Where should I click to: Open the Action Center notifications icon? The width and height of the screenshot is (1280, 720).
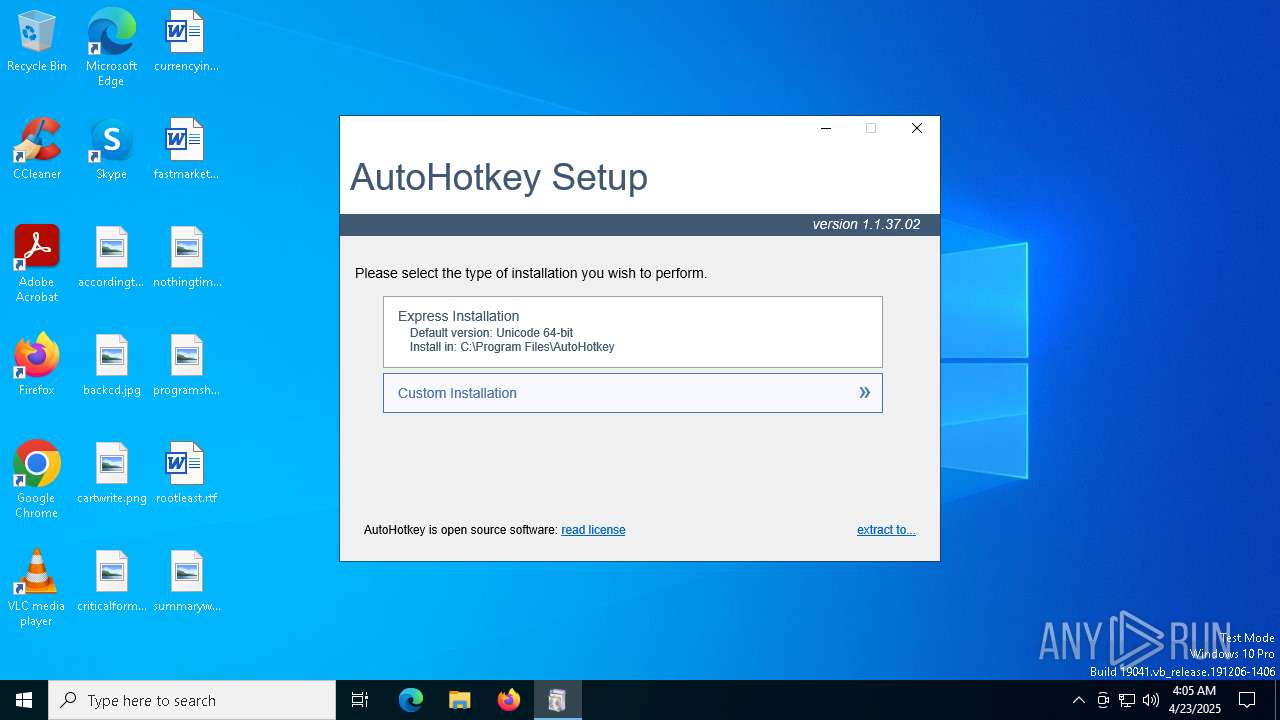pos(1247,700)
